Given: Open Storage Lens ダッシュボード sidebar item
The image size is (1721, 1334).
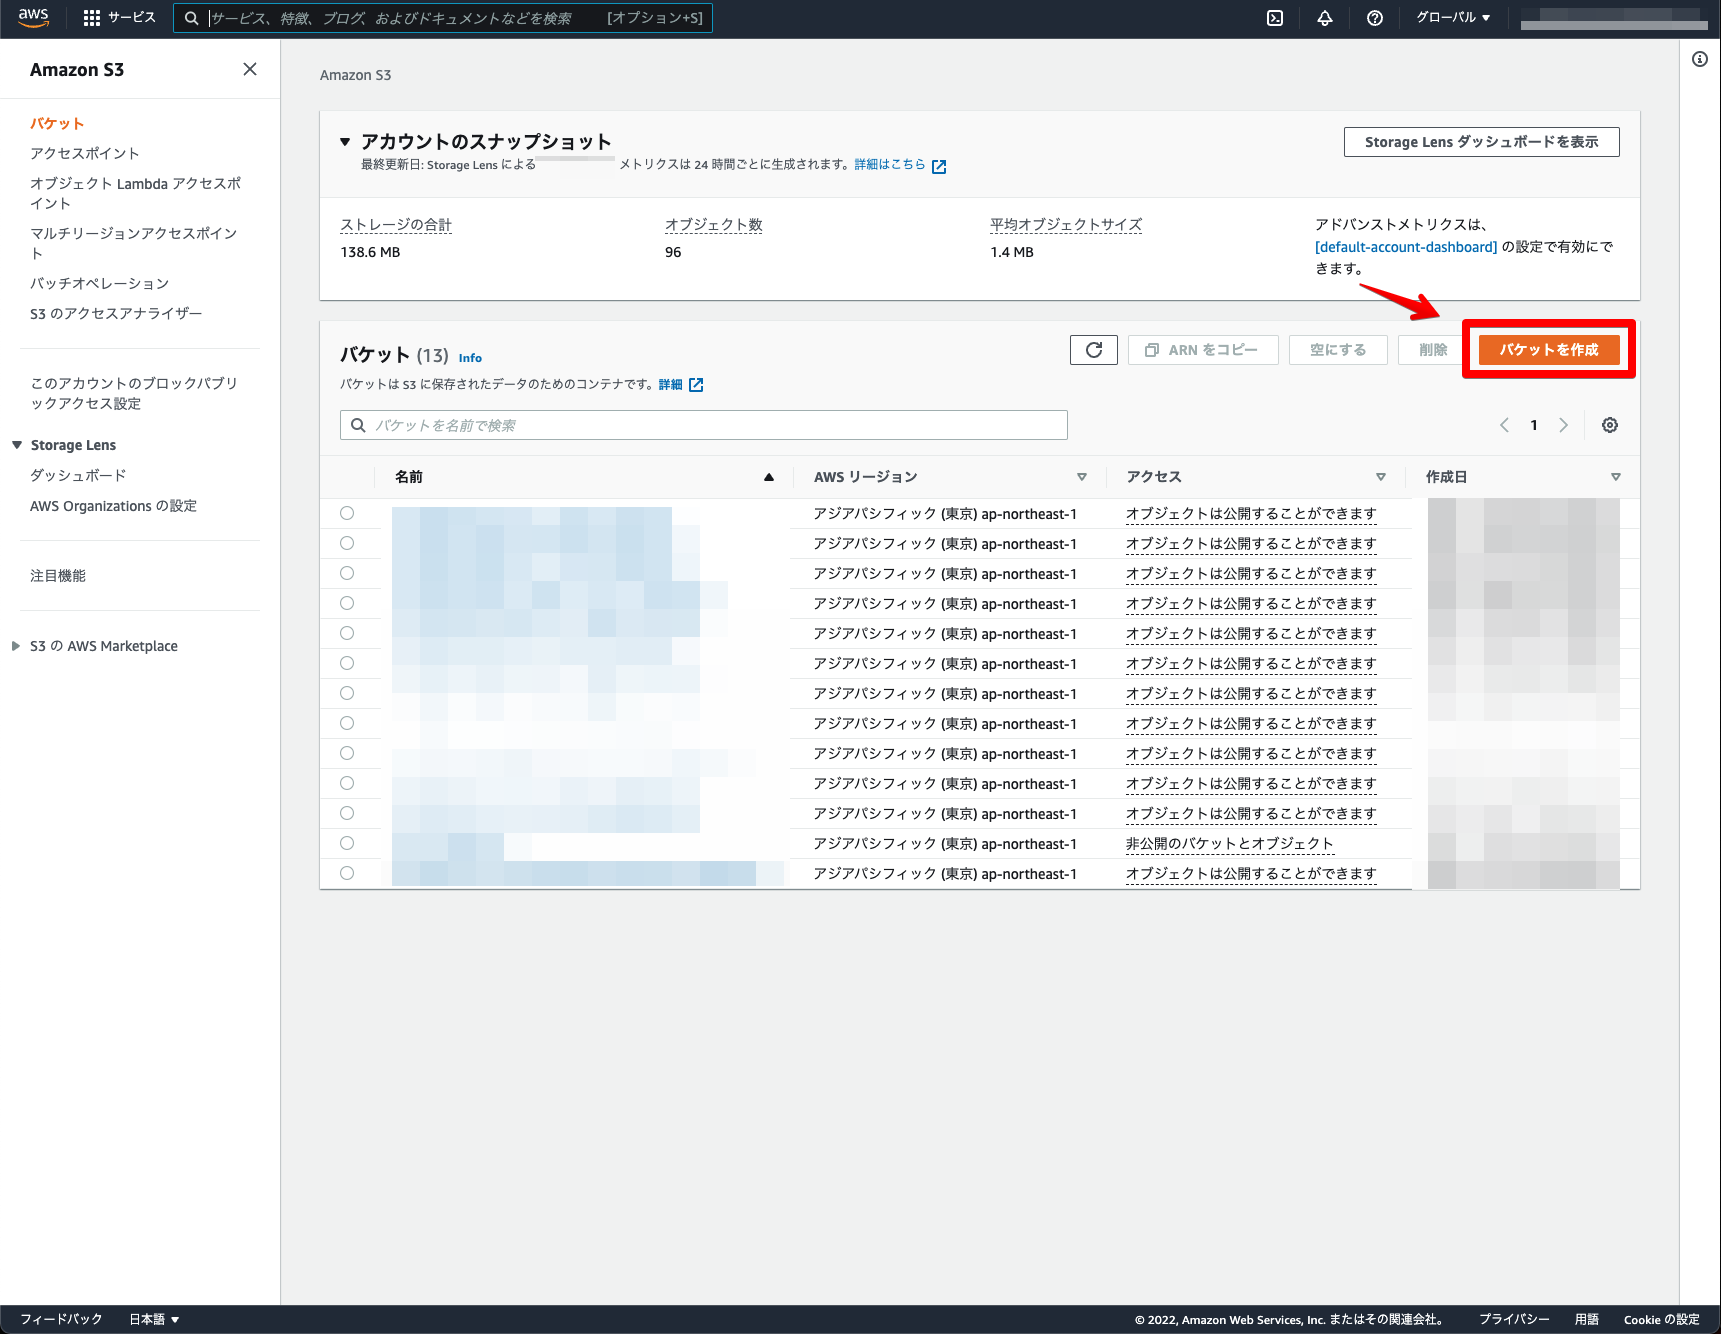Looking at the screenshot, I should (78, 475).
